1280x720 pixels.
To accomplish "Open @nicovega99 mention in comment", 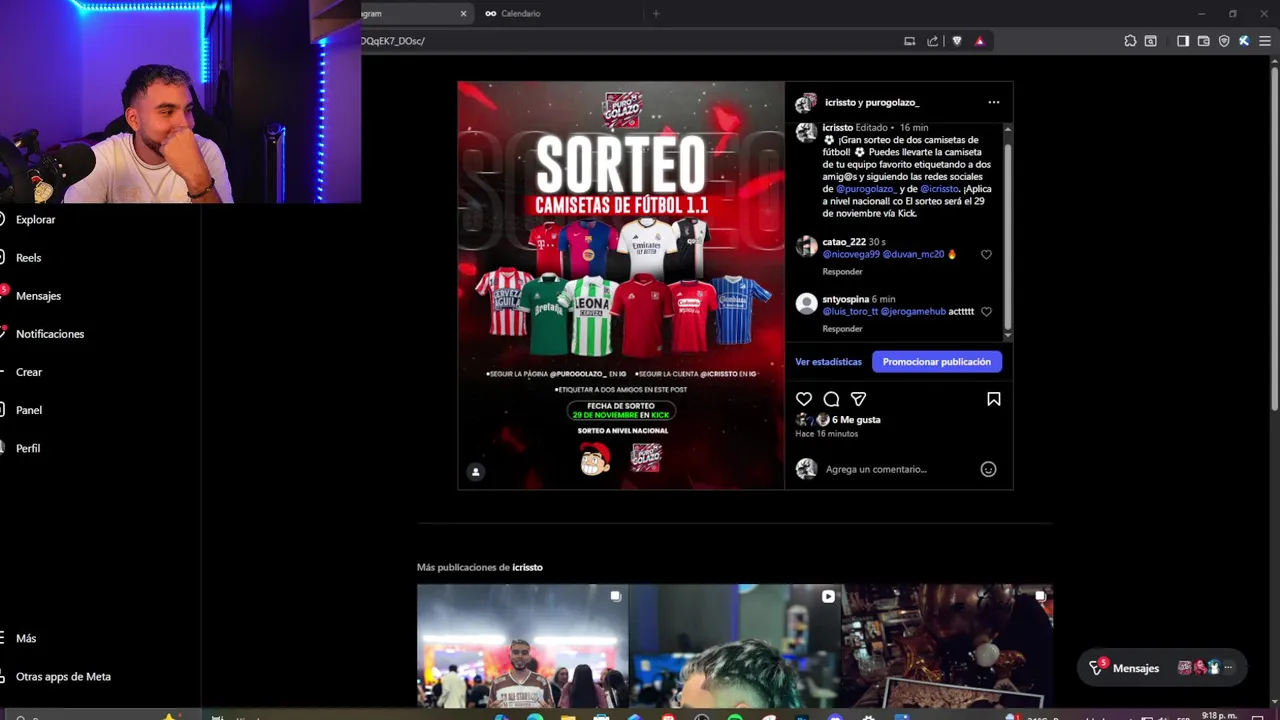I will coord(851,254).
